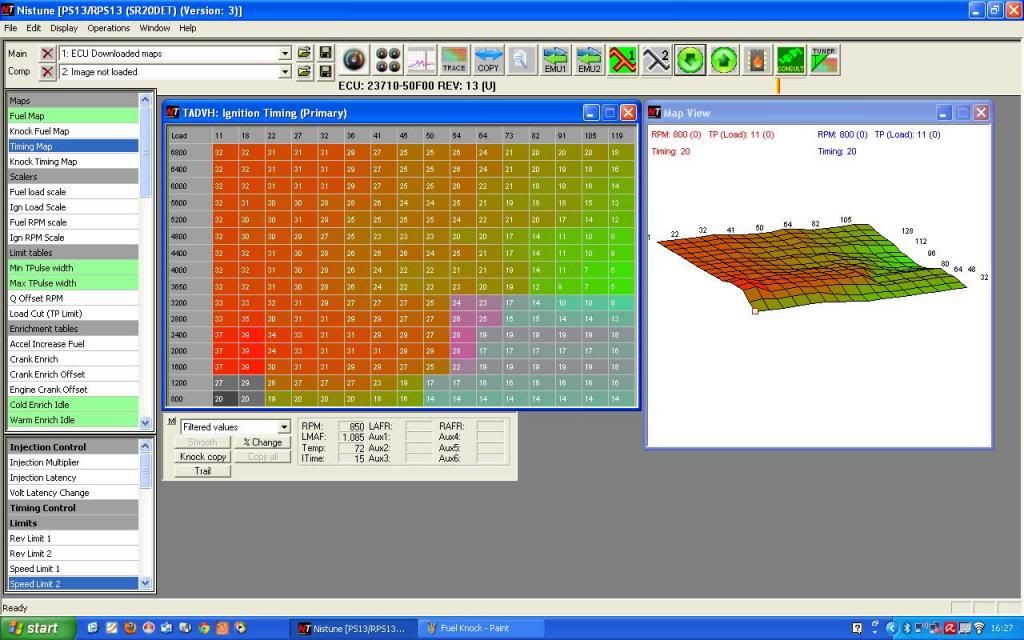
Task: Click the four-gauge panel icon
Action: point(388,60)
